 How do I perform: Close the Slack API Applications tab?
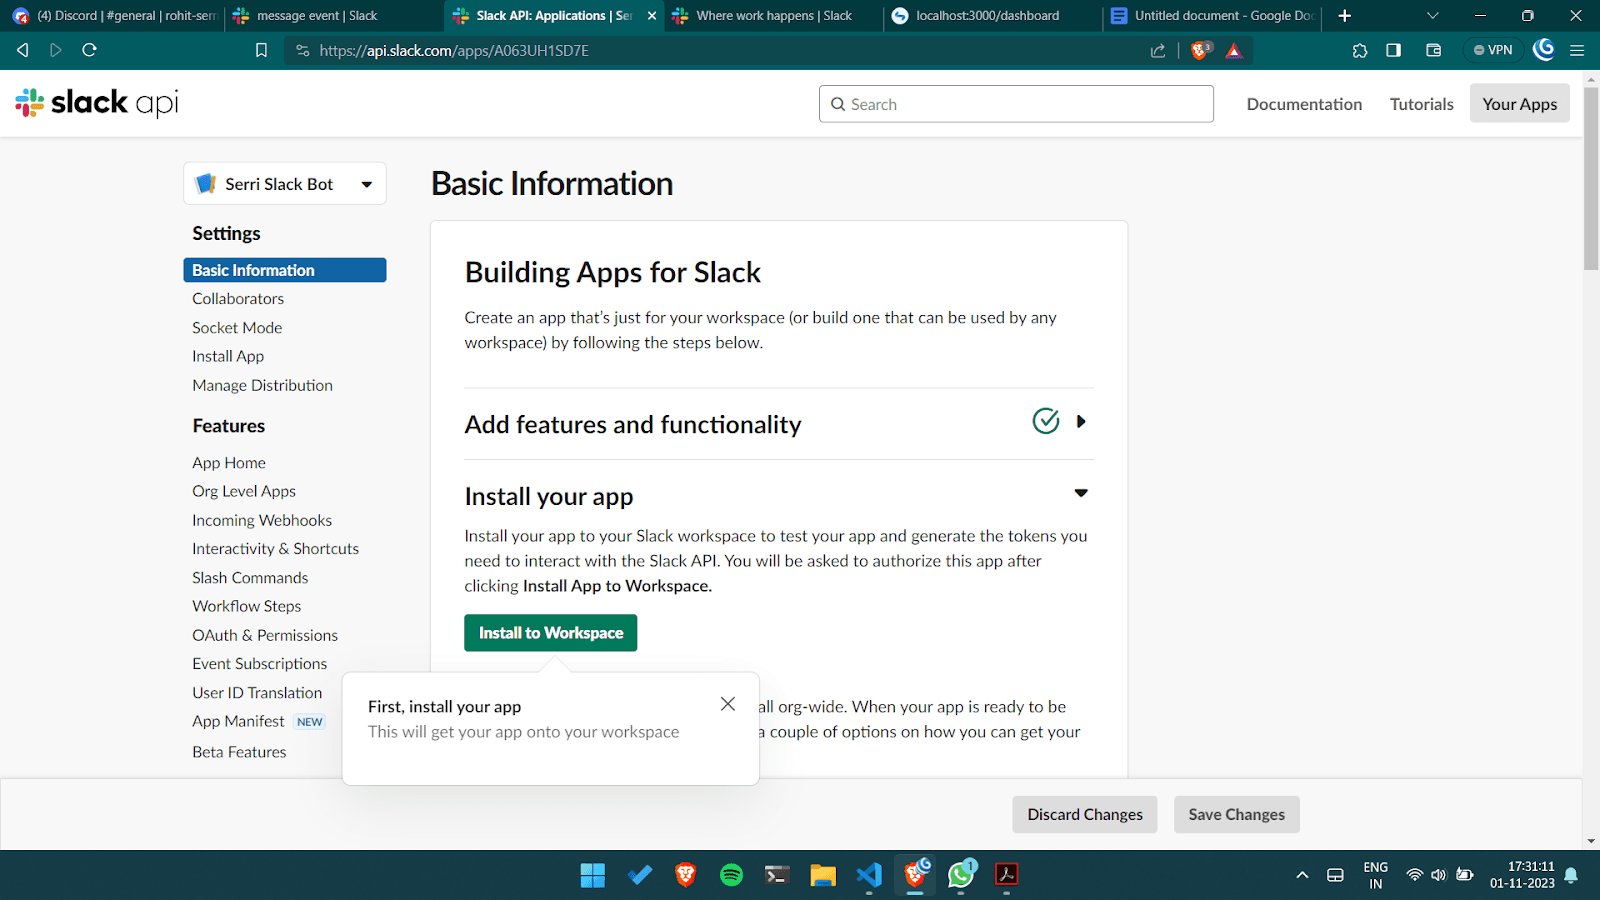coord(652,16)
